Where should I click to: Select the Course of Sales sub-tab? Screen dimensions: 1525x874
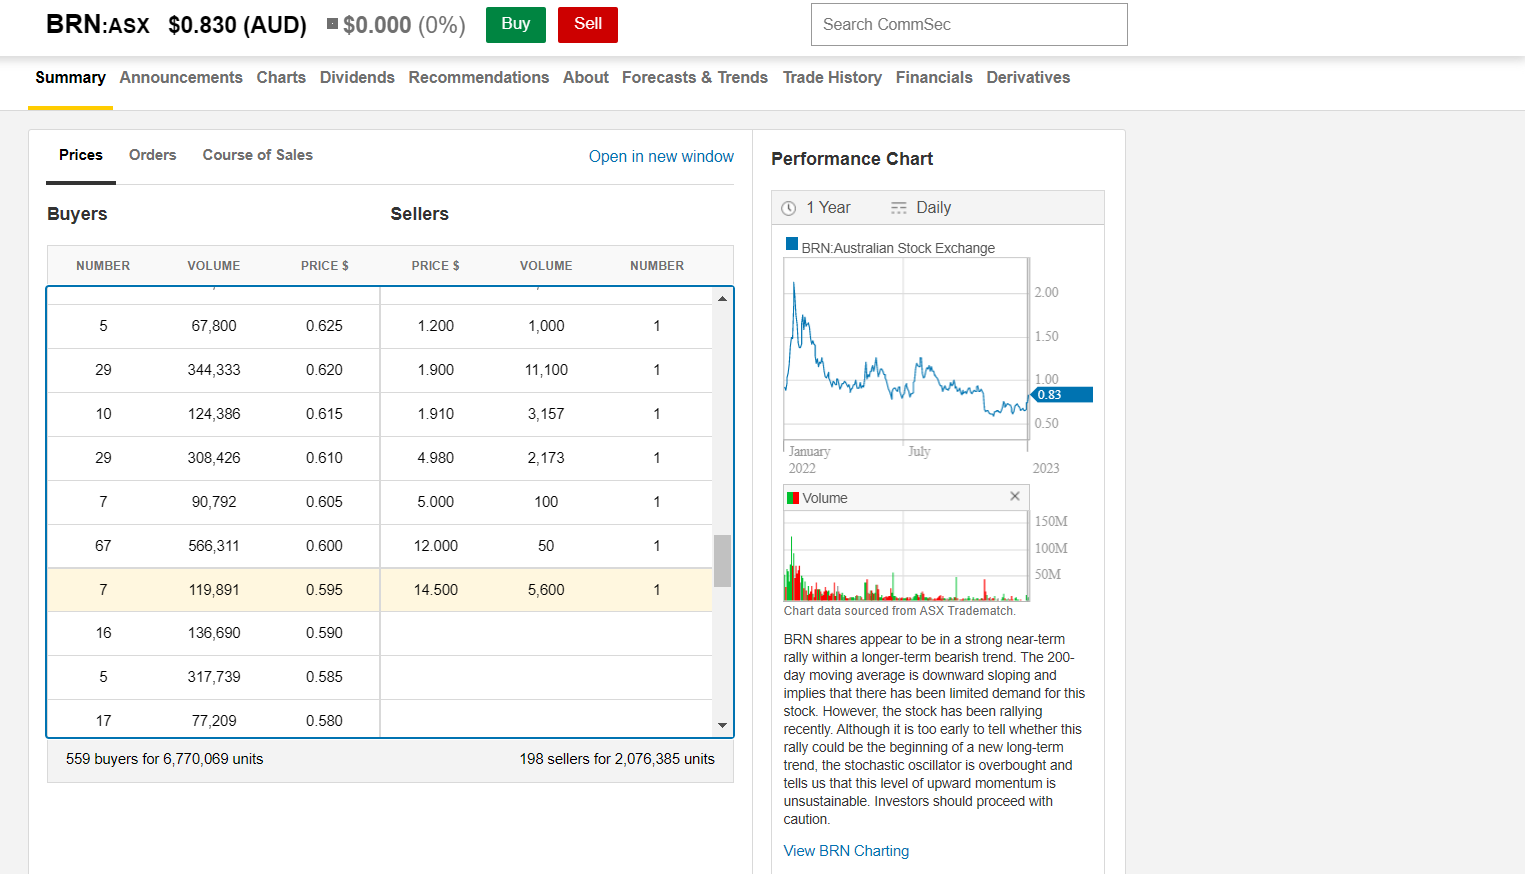click(258, 155)
